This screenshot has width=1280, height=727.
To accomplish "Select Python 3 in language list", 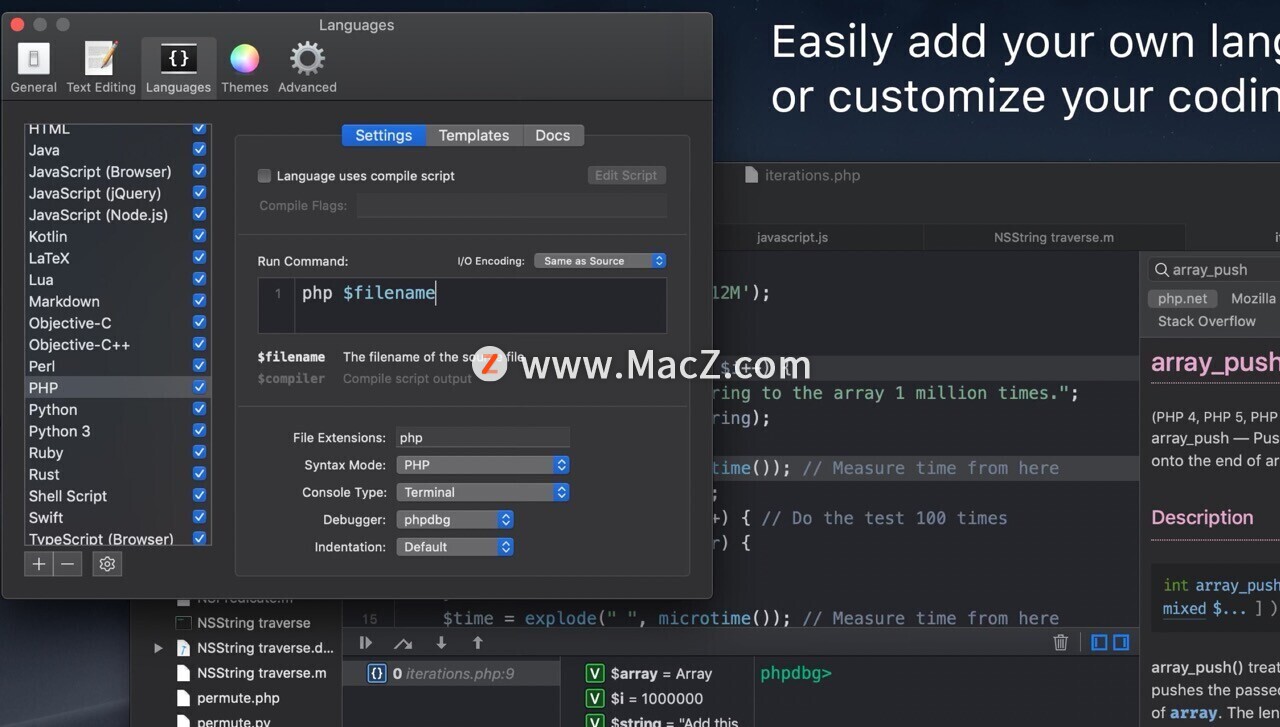I will [x=60, y=431].
